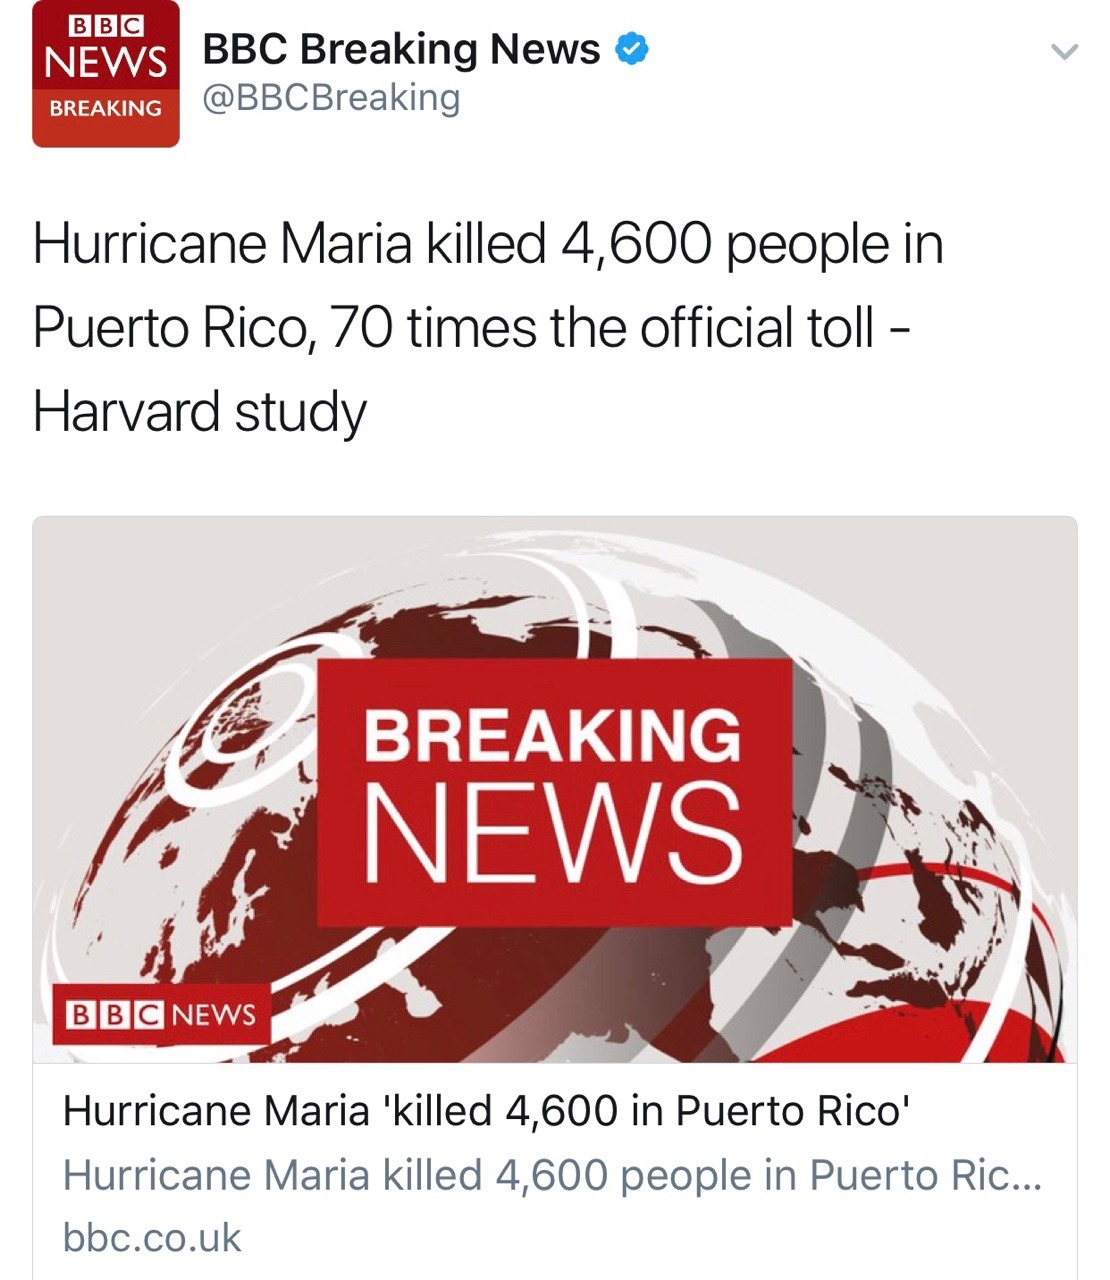
Task: Click the bold 'BREAKING' word in banner
Action: (552, 735)
